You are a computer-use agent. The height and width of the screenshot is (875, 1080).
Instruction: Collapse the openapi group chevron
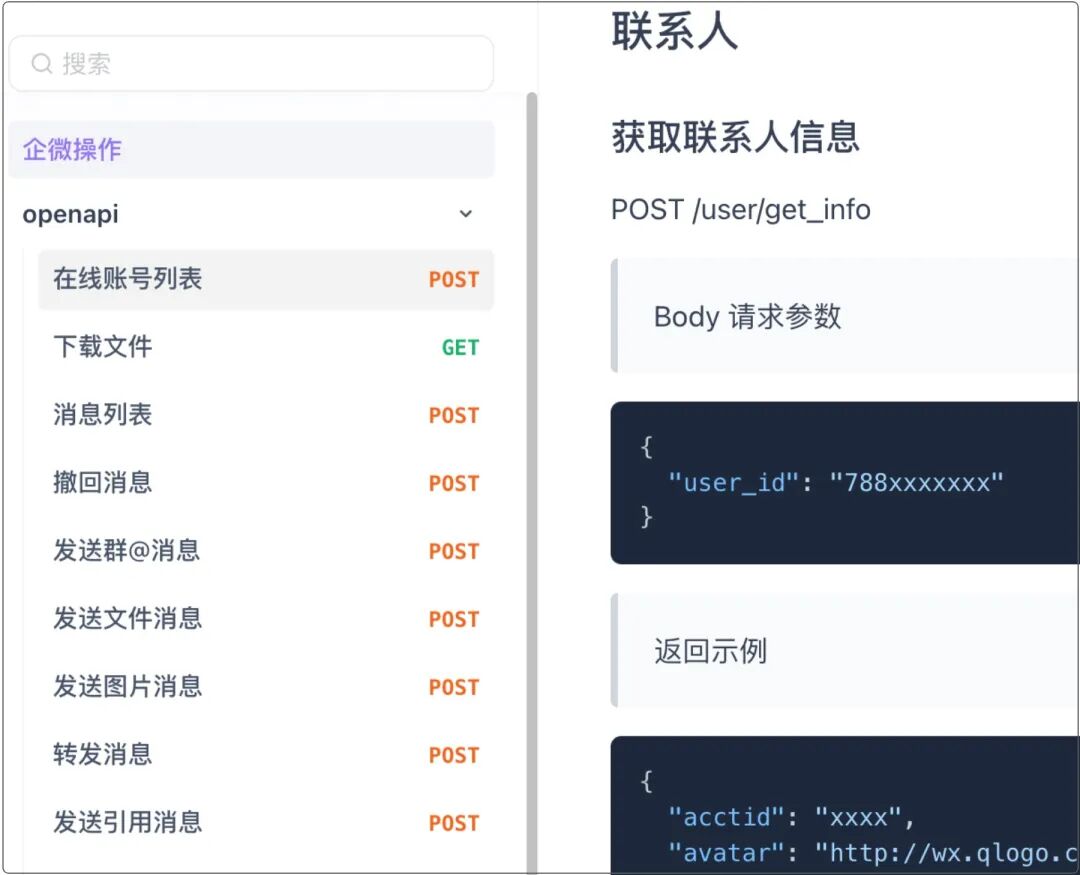466,214
